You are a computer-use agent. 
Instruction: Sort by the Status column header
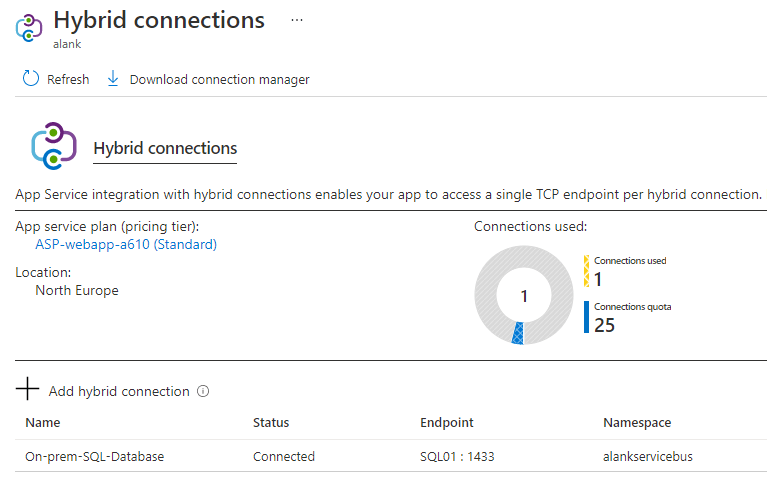[271, 423]
